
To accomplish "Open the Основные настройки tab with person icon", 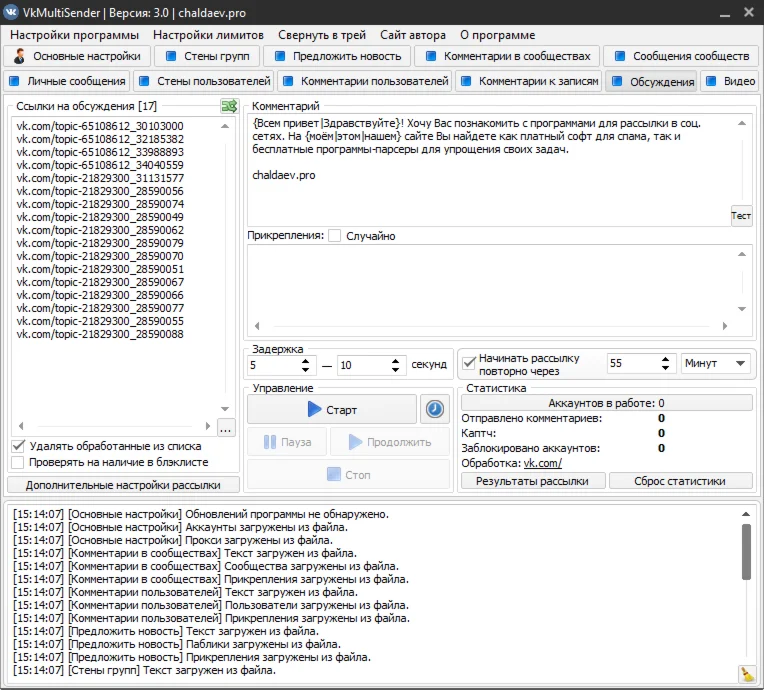I will click(81, 56).
